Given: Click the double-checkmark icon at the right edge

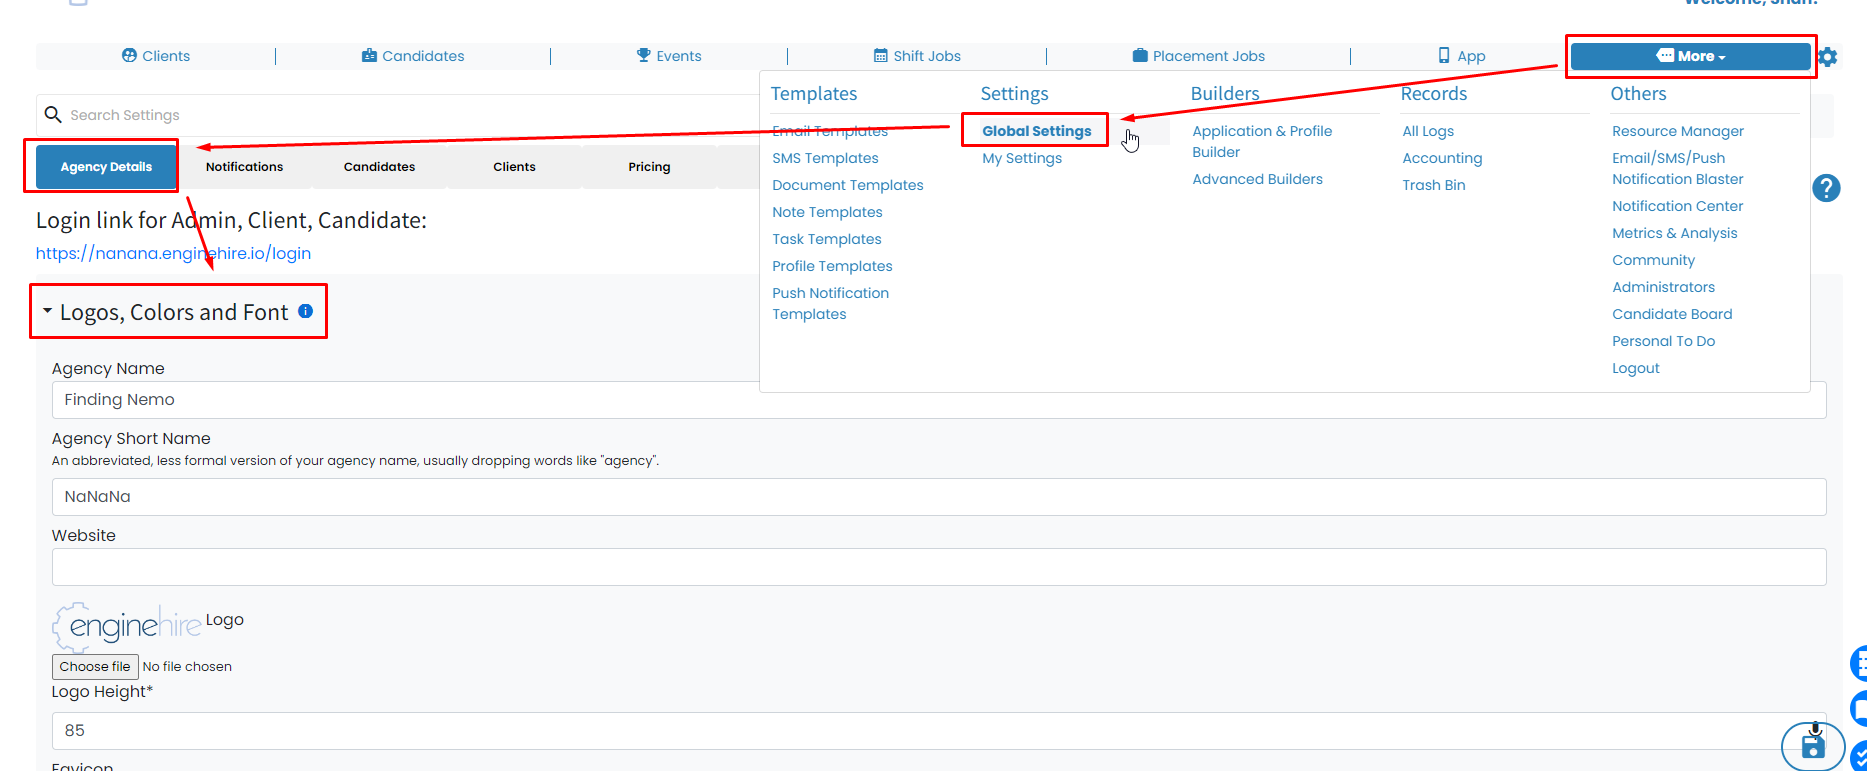Looking at the screenshot, I should point(1858,757).
